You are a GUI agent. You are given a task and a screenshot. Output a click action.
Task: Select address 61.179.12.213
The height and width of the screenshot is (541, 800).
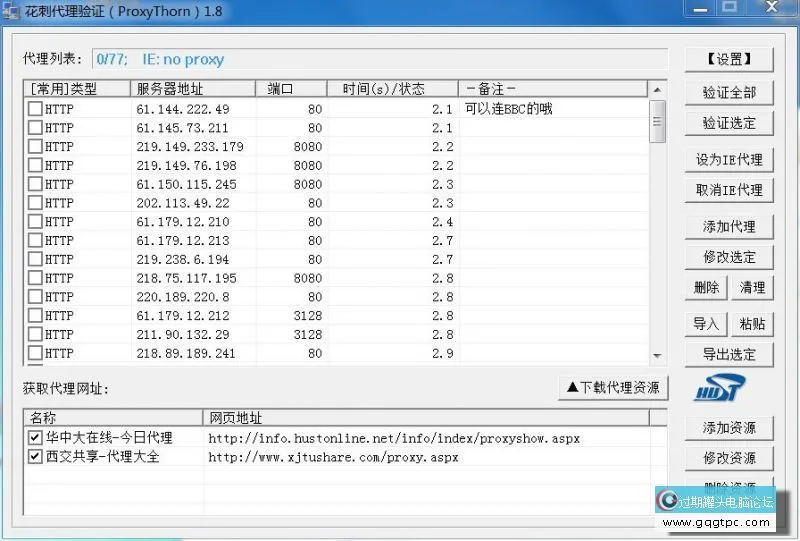pos(183,240)
